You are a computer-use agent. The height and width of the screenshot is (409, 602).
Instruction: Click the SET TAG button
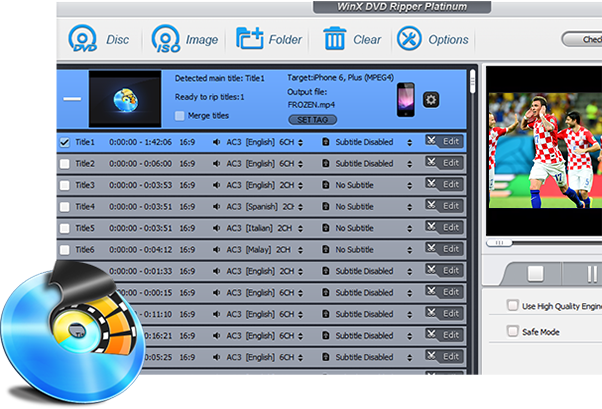pos(310,120)
